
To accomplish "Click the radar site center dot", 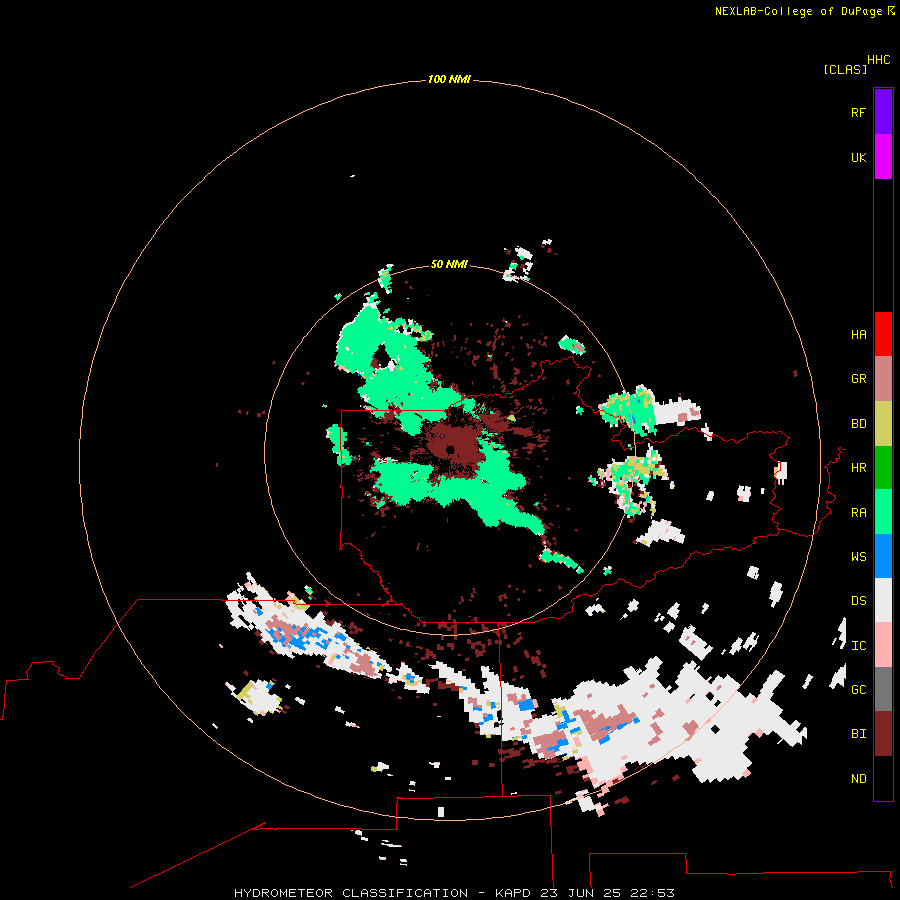I will click(x=451, y=449).
